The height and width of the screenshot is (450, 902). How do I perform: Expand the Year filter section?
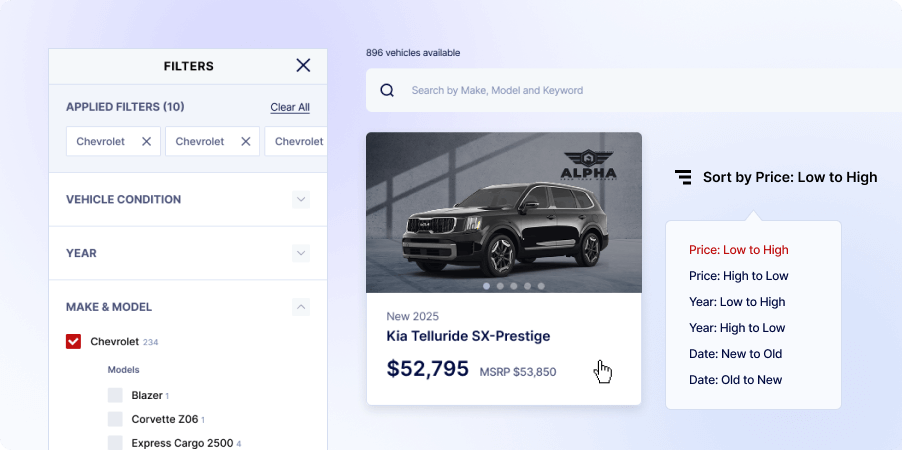click(x=301, y=253)
